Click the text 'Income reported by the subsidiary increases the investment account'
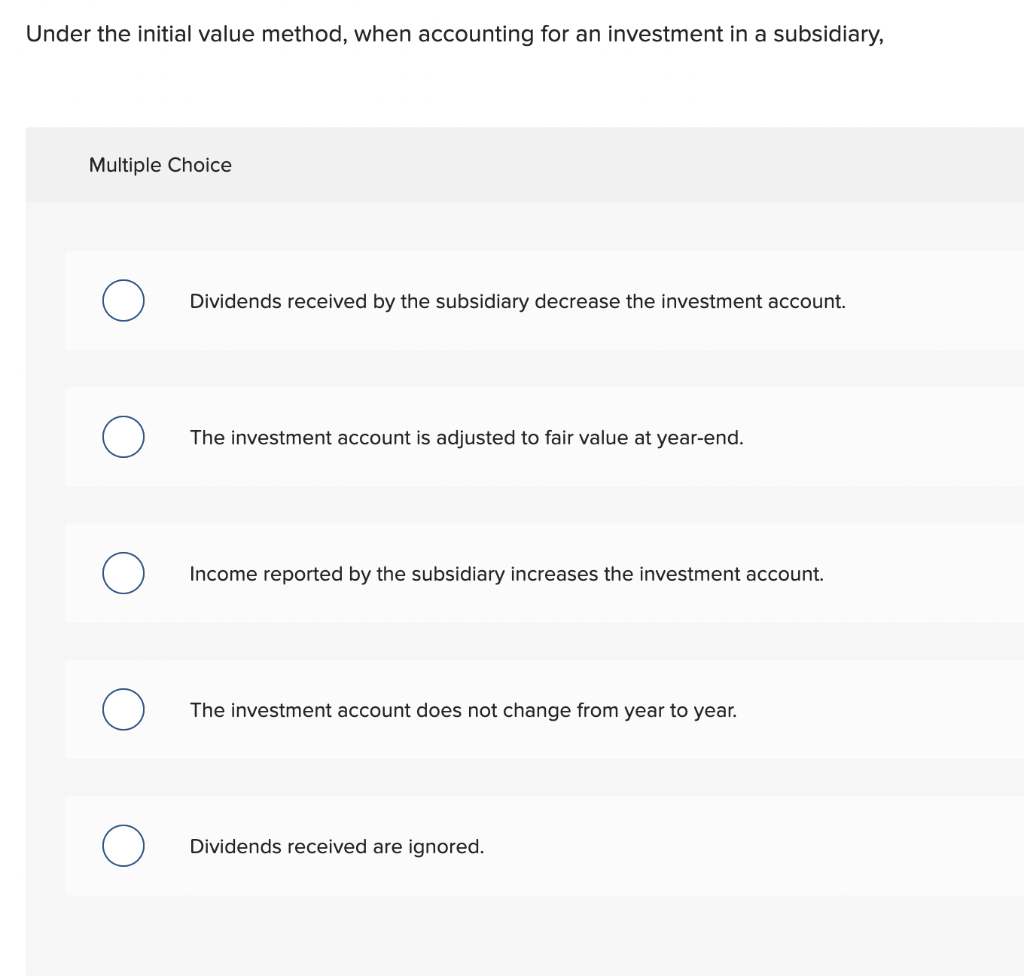 506,573
